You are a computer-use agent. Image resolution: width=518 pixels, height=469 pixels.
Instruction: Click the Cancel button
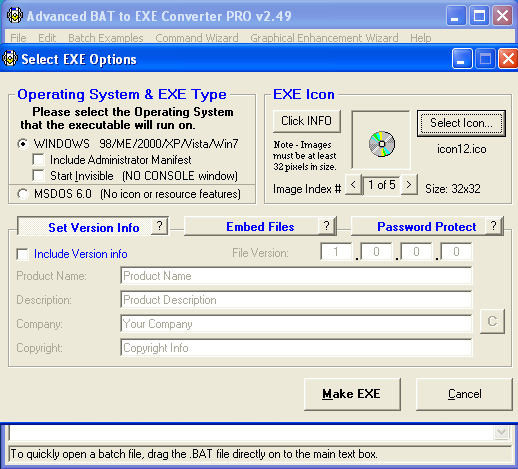coord(464,394)
